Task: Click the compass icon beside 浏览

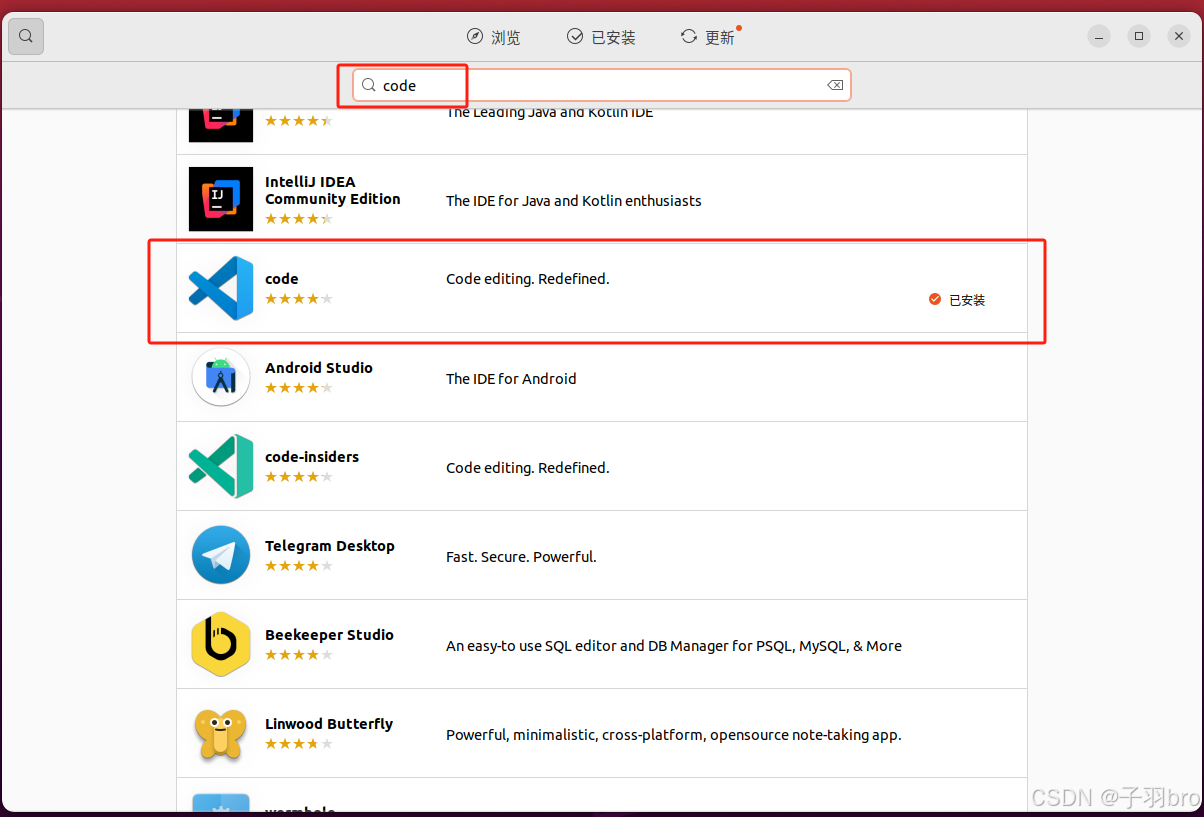Action: click(x=474, y=37)
